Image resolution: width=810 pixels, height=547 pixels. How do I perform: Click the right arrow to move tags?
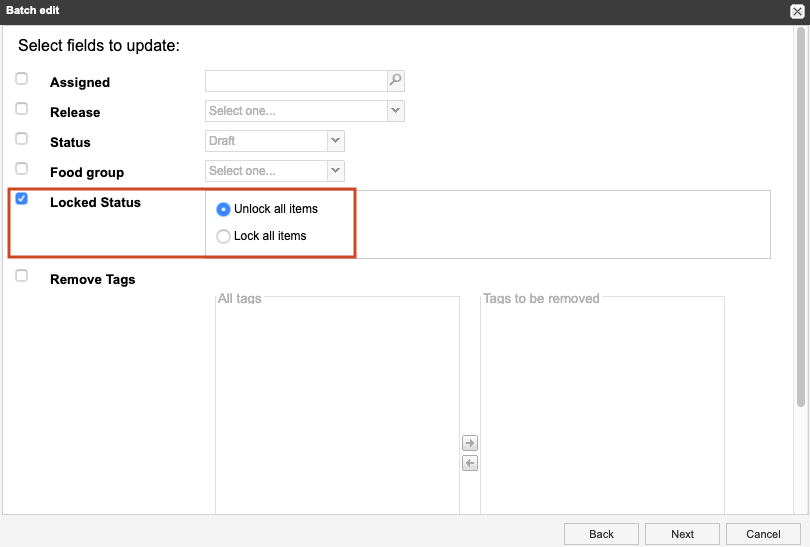[x=470, y=443]
